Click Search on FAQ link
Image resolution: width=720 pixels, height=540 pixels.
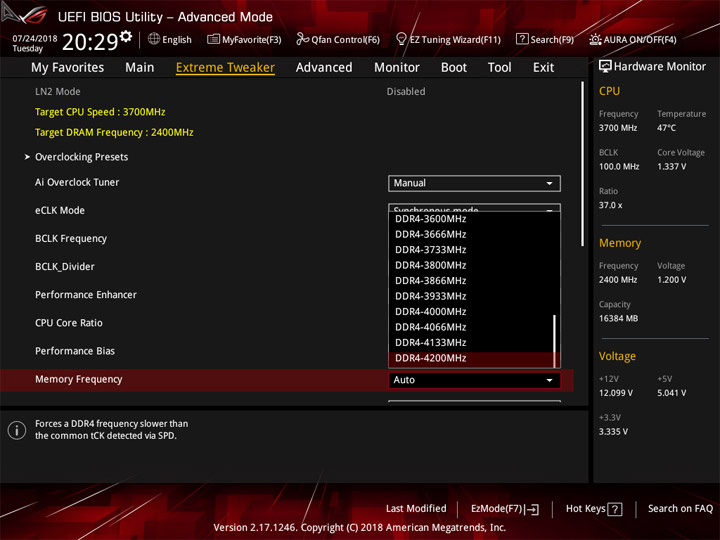[681, 509]
